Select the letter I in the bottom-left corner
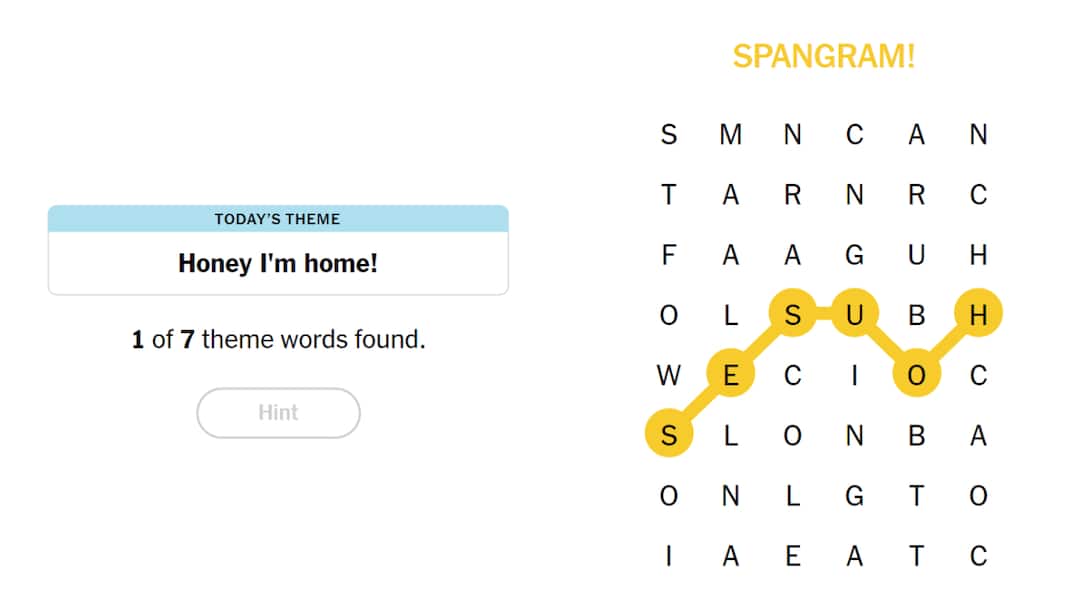 [669, 555]
